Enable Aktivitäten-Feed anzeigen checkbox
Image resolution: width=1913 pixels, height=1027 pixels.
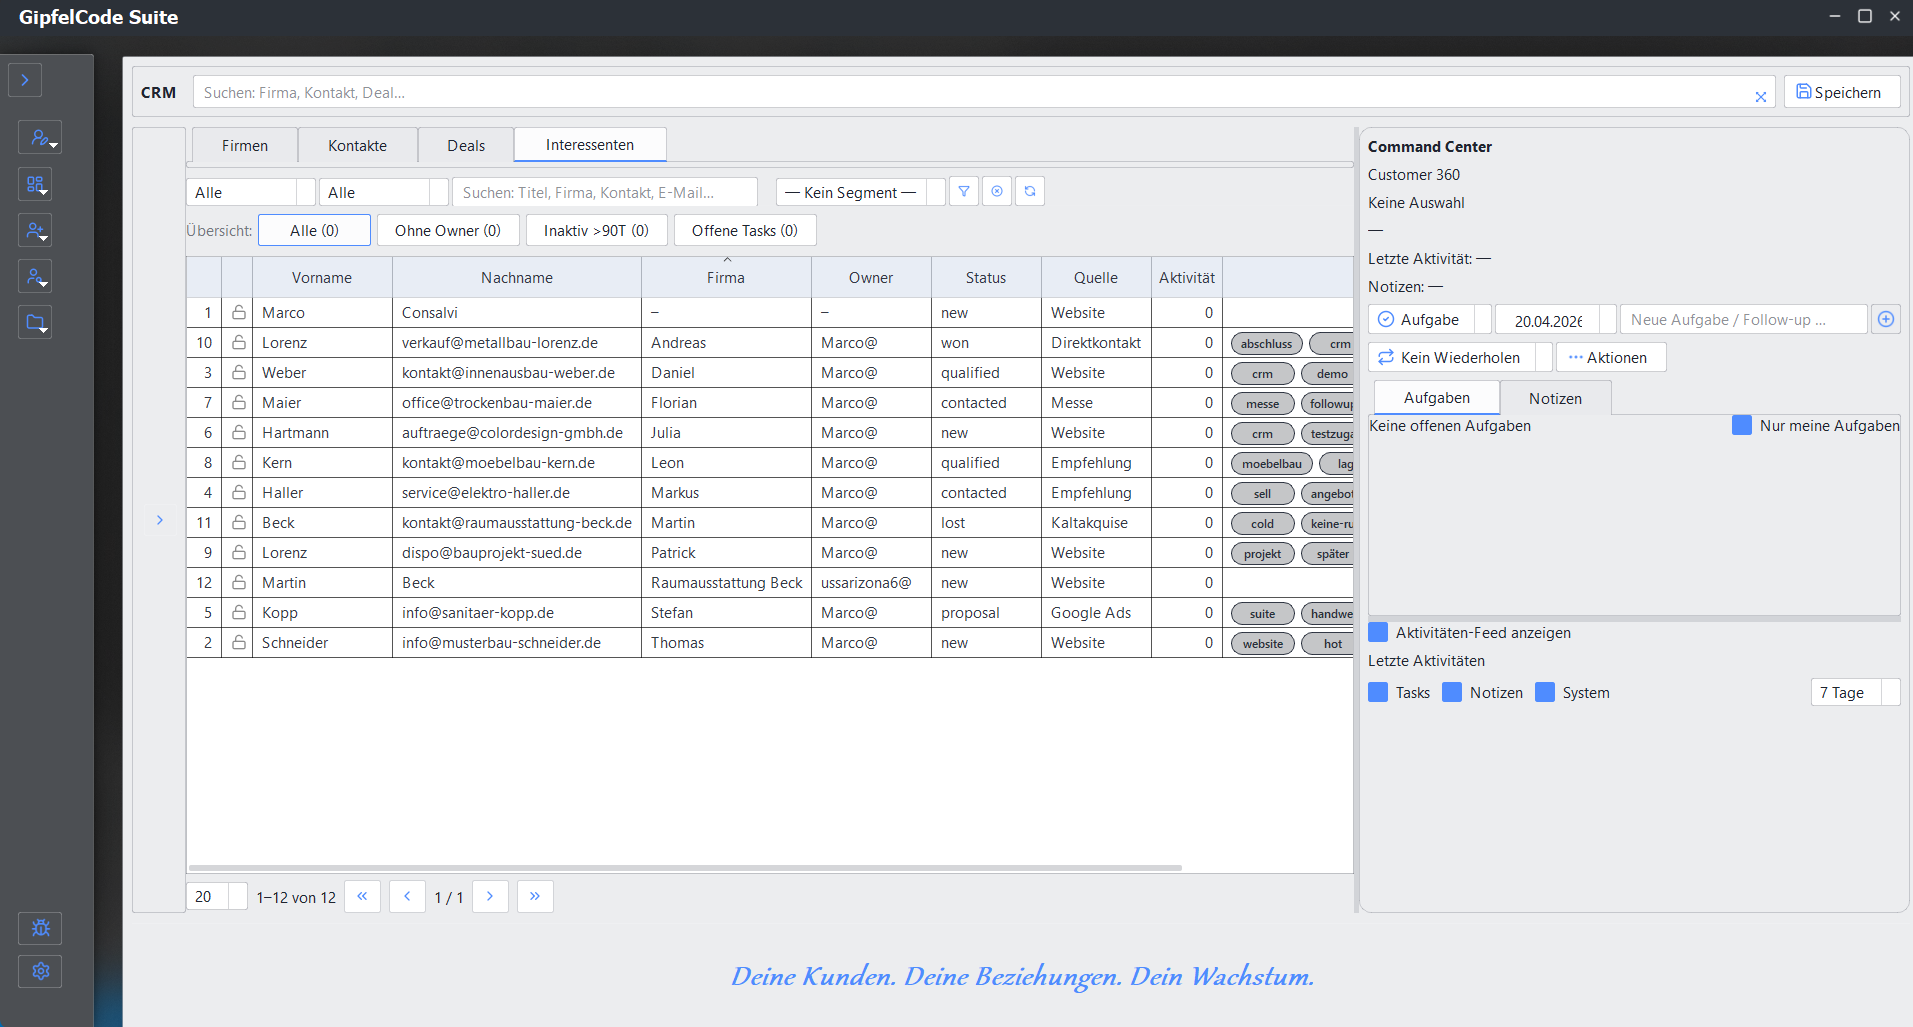coord(1378,632)
